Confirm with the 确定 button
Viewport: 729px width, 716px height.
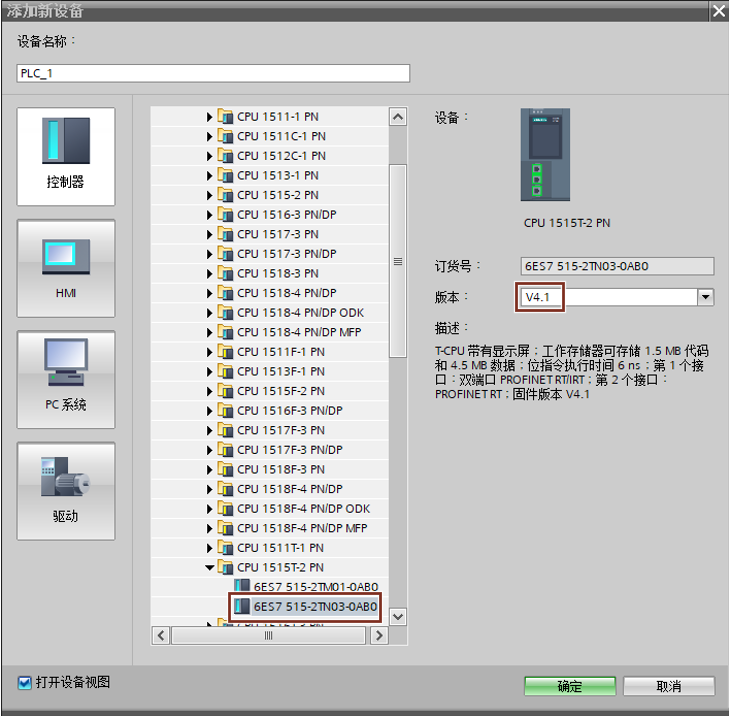[570, 686]
